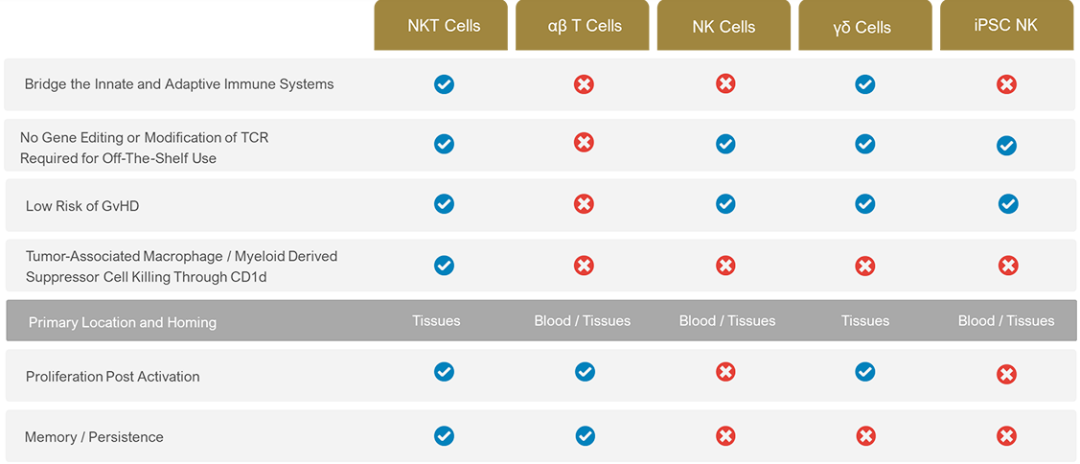Select the iPSC NK column header
Screen dimensions: 1080x464
point(1007,25)
